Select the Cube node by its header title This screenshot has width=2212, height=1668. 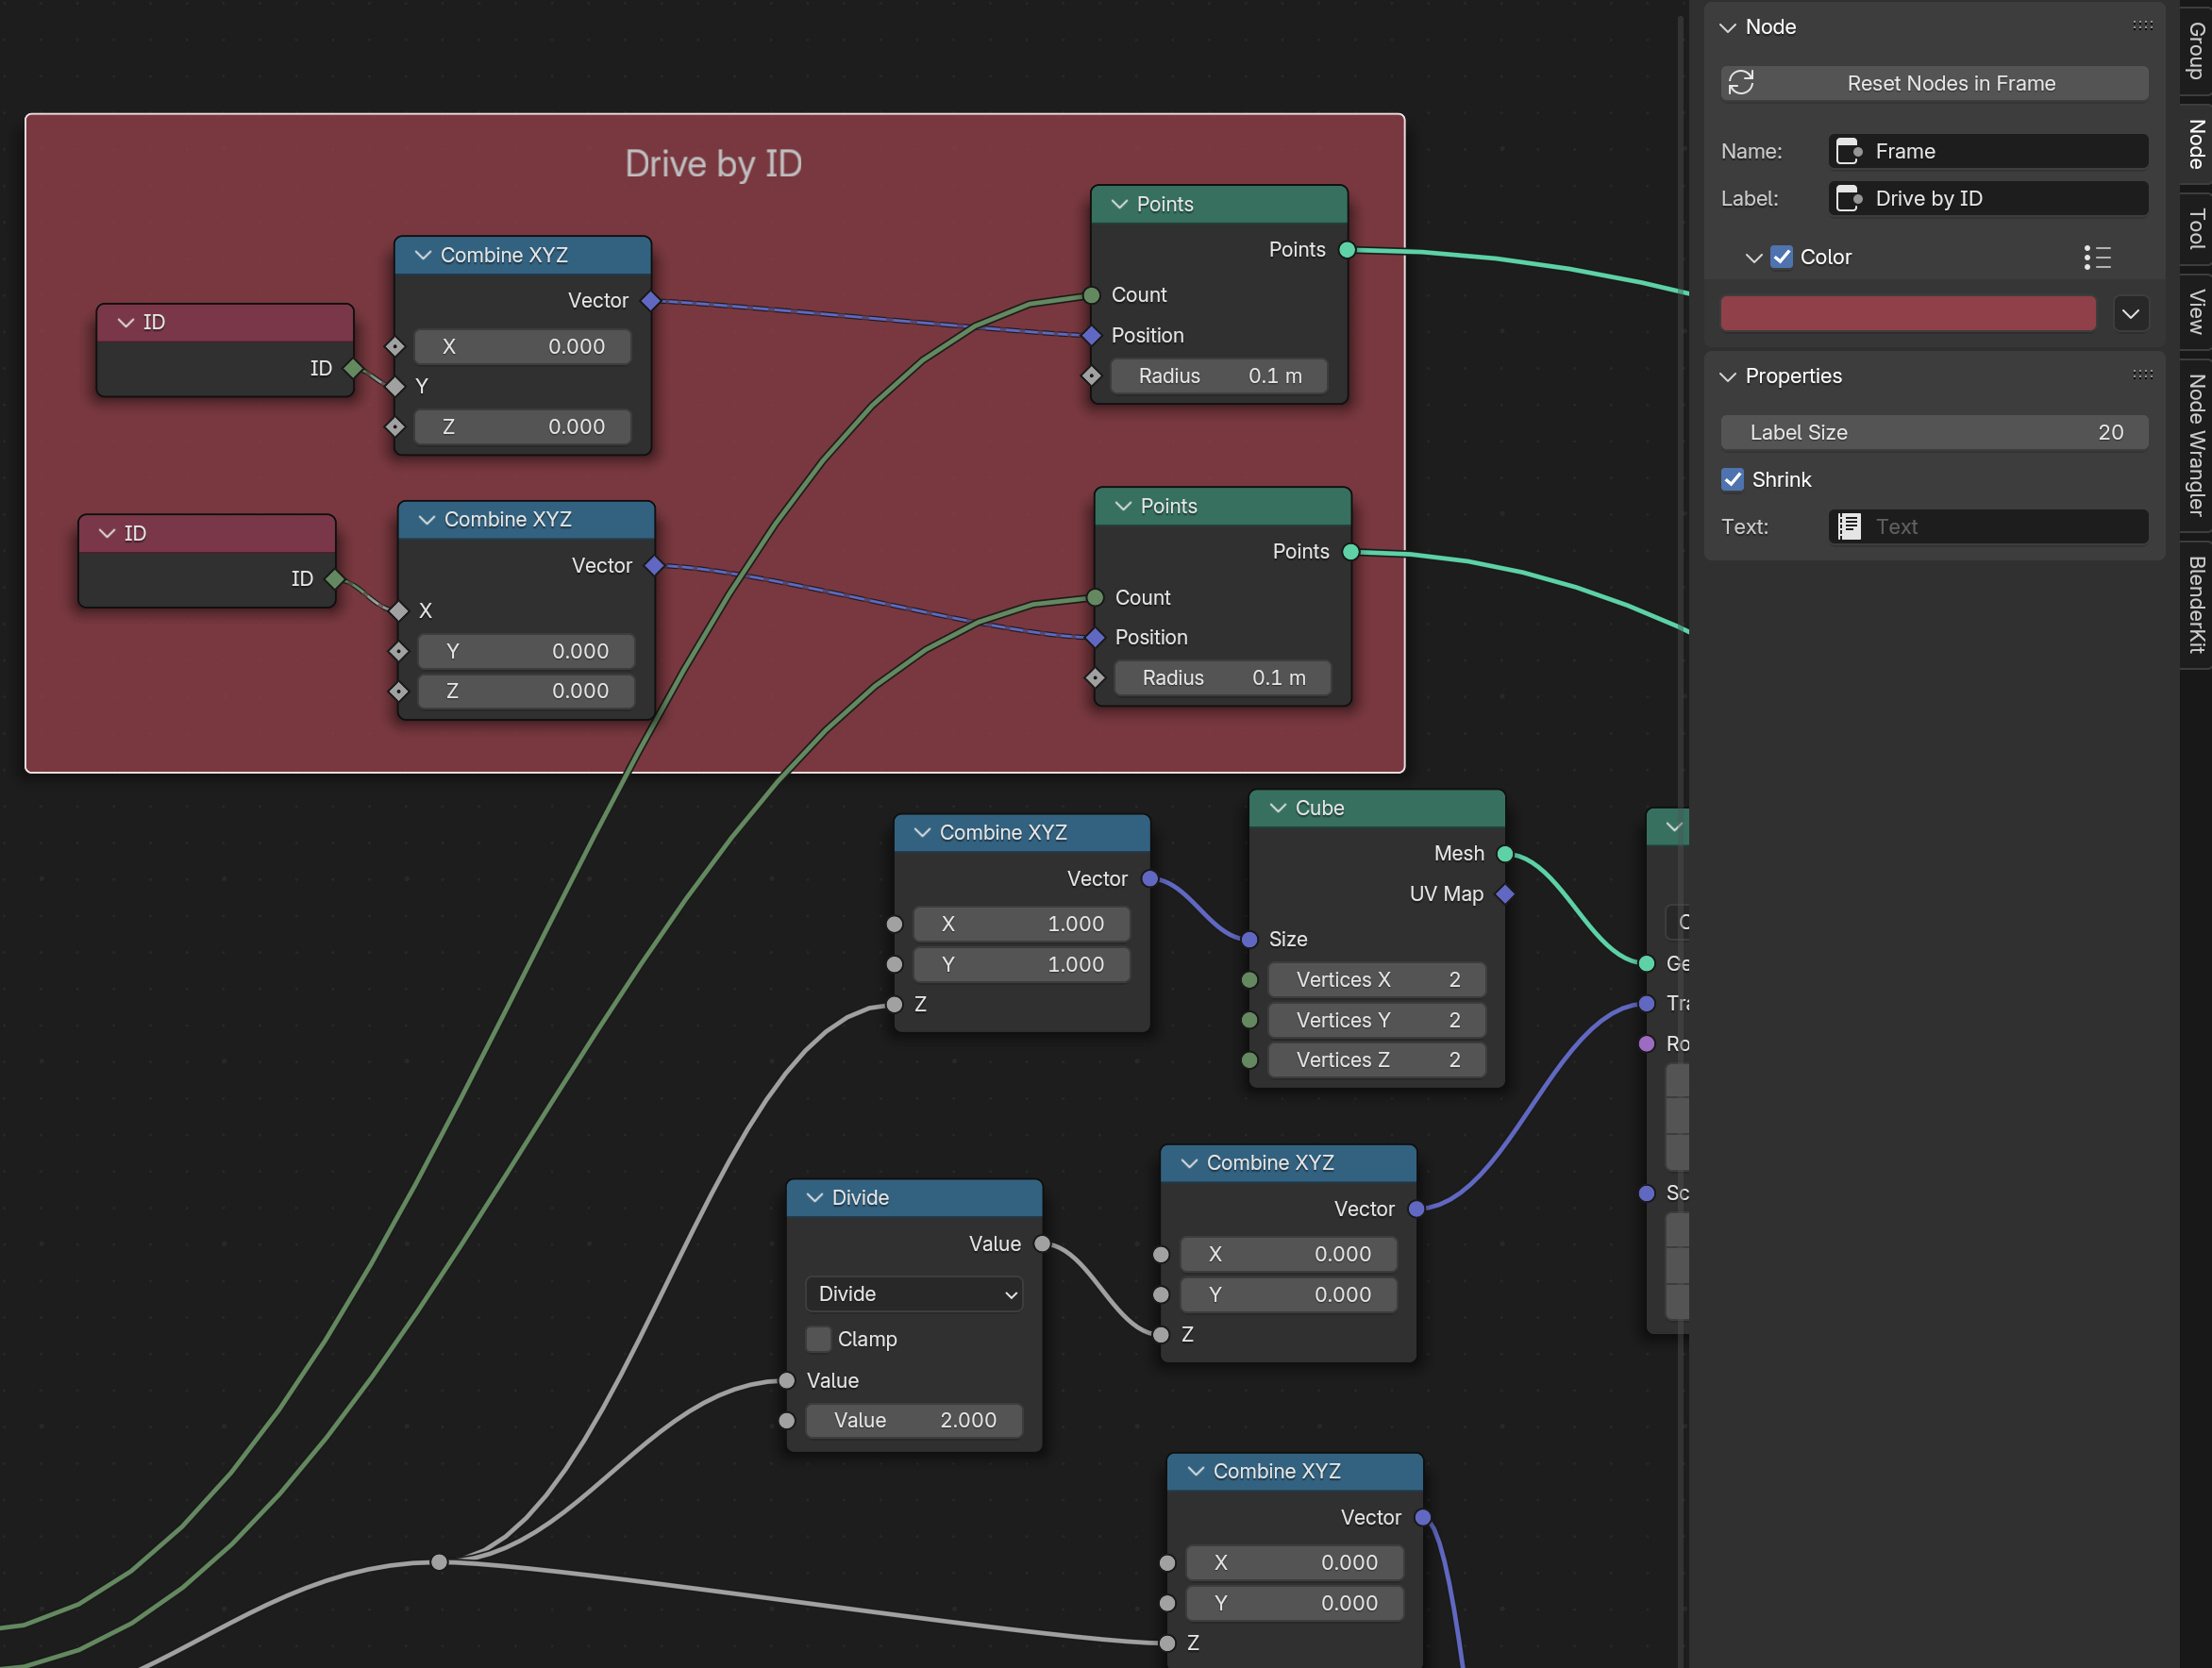click(x=1319, y=808)
